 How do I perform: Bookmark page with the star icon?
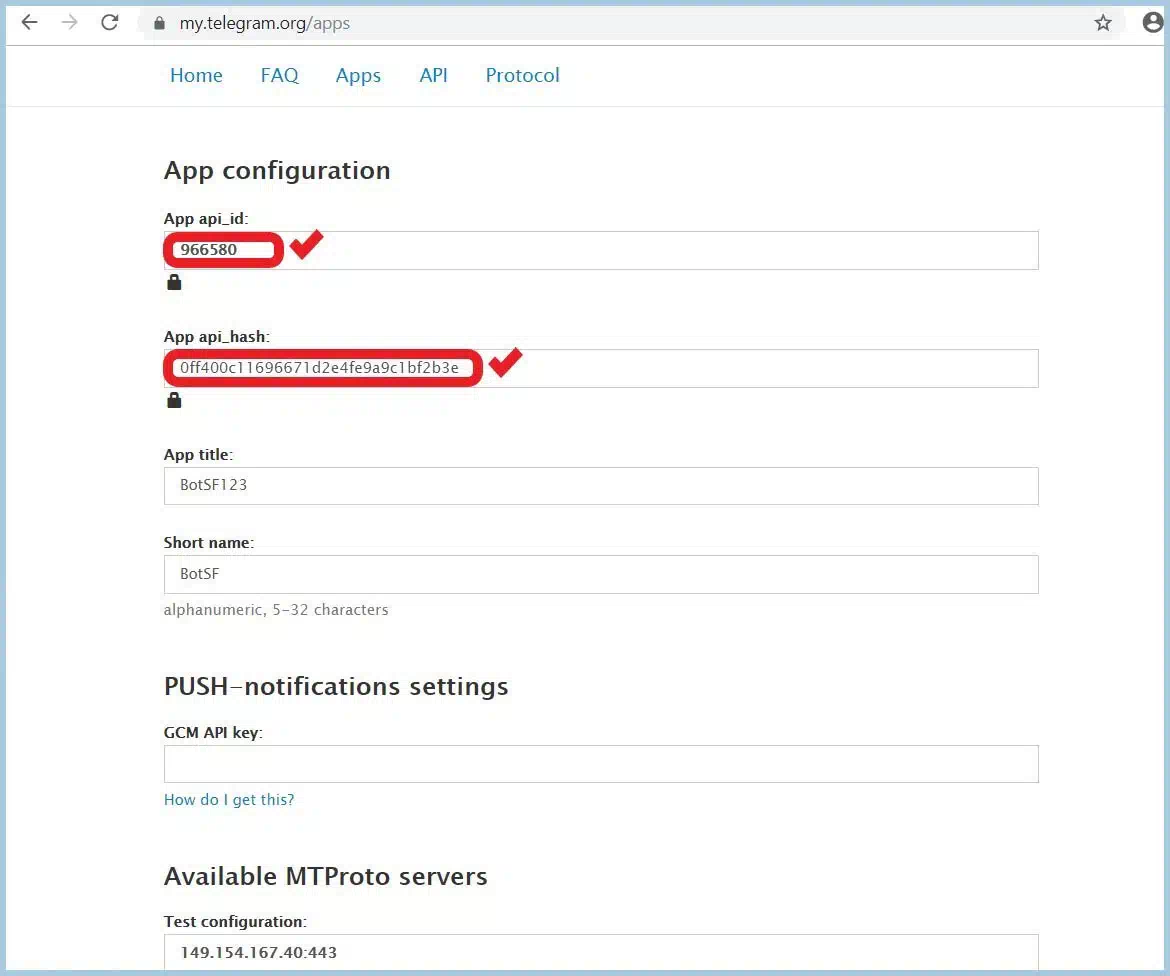pos(1103,23)
